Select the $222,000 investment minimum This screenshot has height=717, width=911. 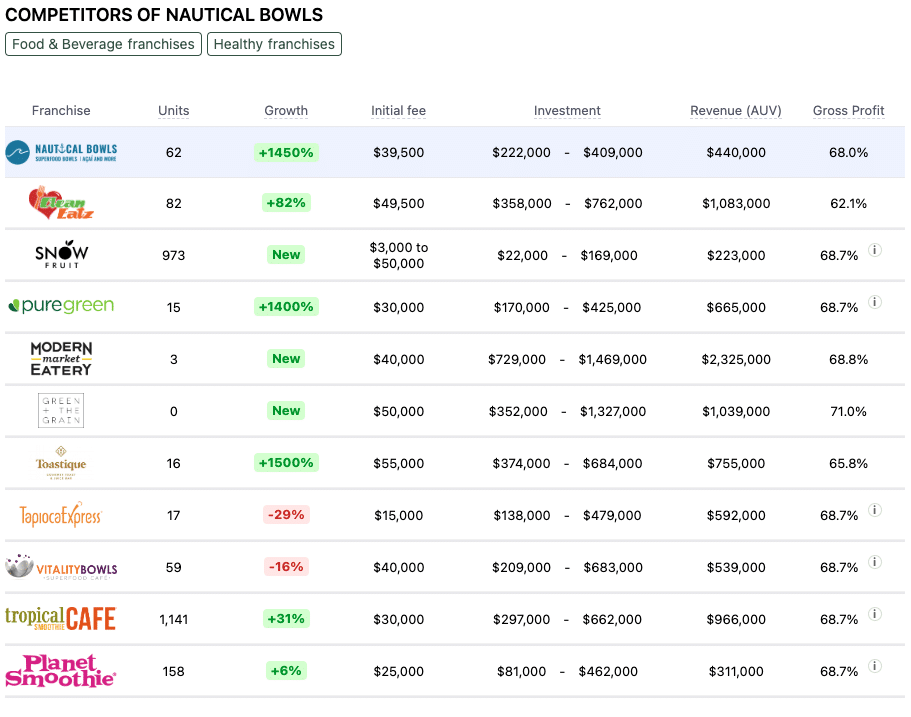click(521, 152)
